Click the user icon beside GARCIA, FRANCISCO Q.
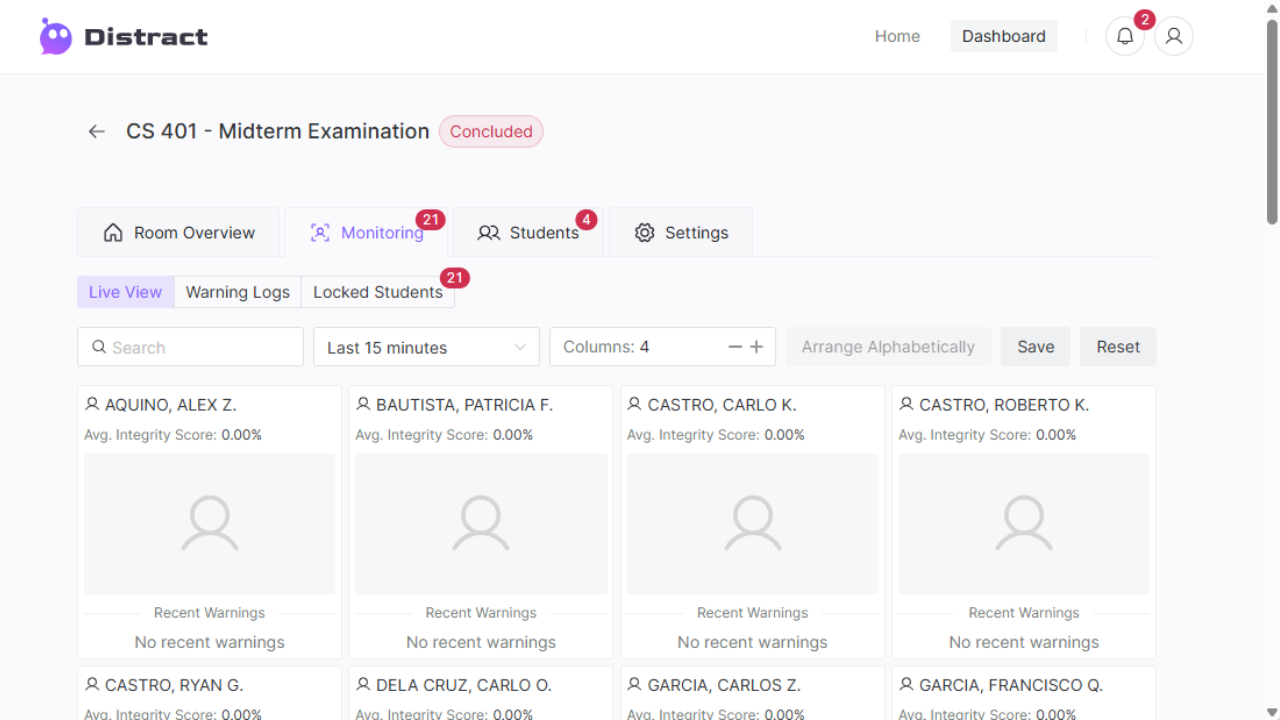1280x720 pixels. click(x=906, y=684)
